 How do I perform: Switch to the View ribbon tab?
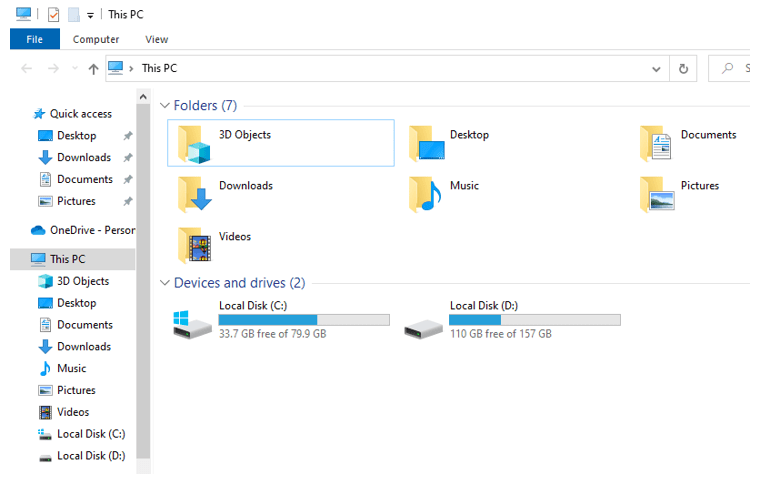pos(157,39)
